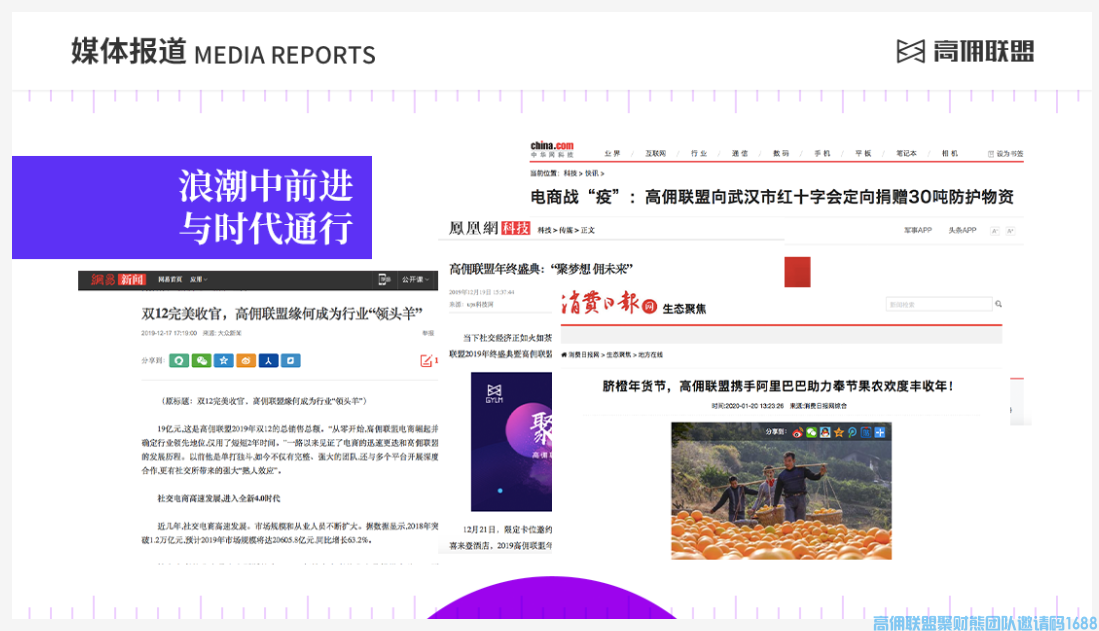Image resolution: width=1099 pixels, height=631 pixels.
Task: Click the Consumer Daily 消费日报 logo
Action: coord(608,304)
